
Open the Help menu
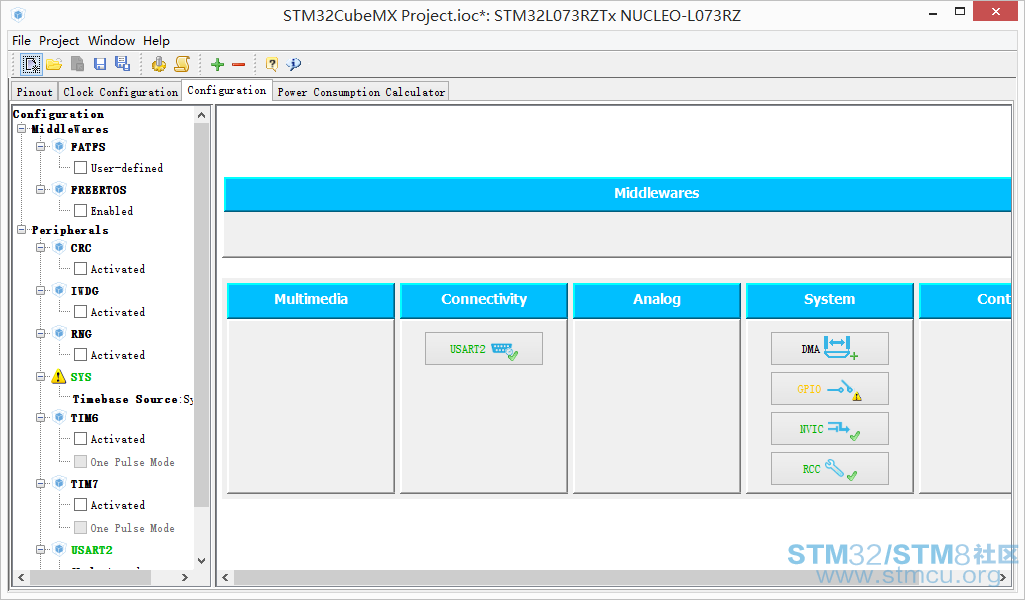[x=156, y=41]
